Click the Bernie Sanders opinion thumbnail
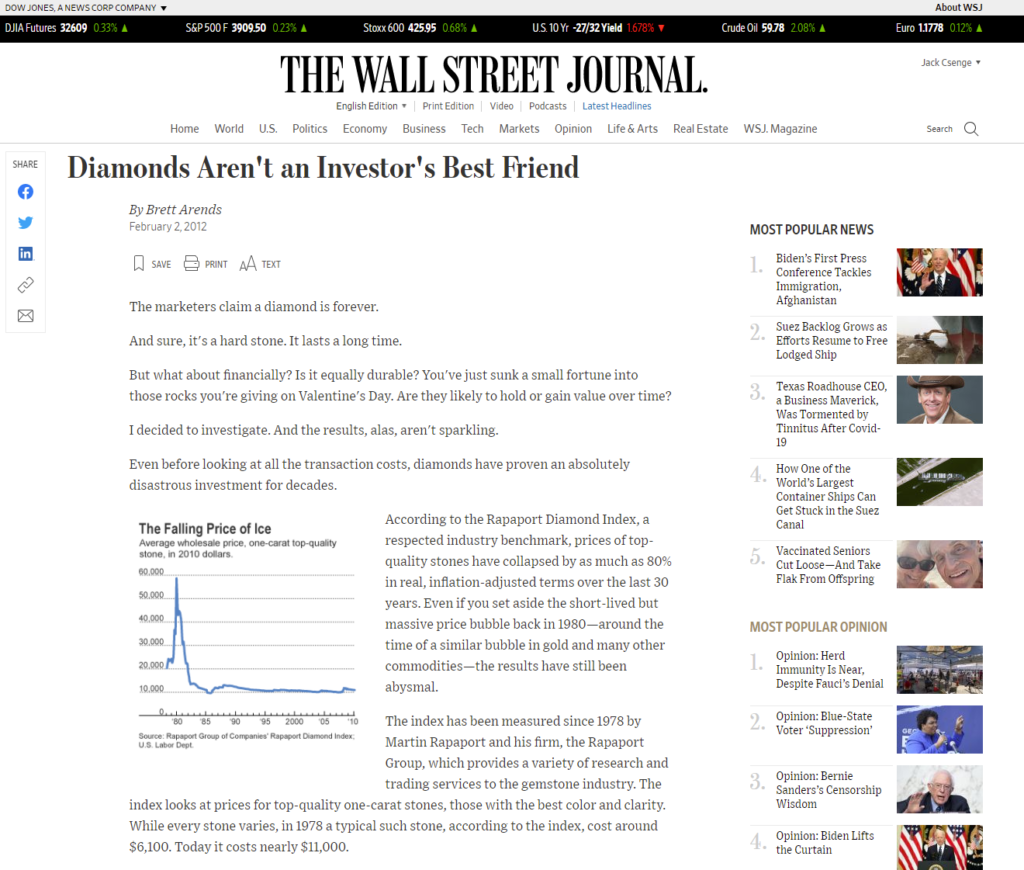The image size is (1024, 870). (939, 789)
